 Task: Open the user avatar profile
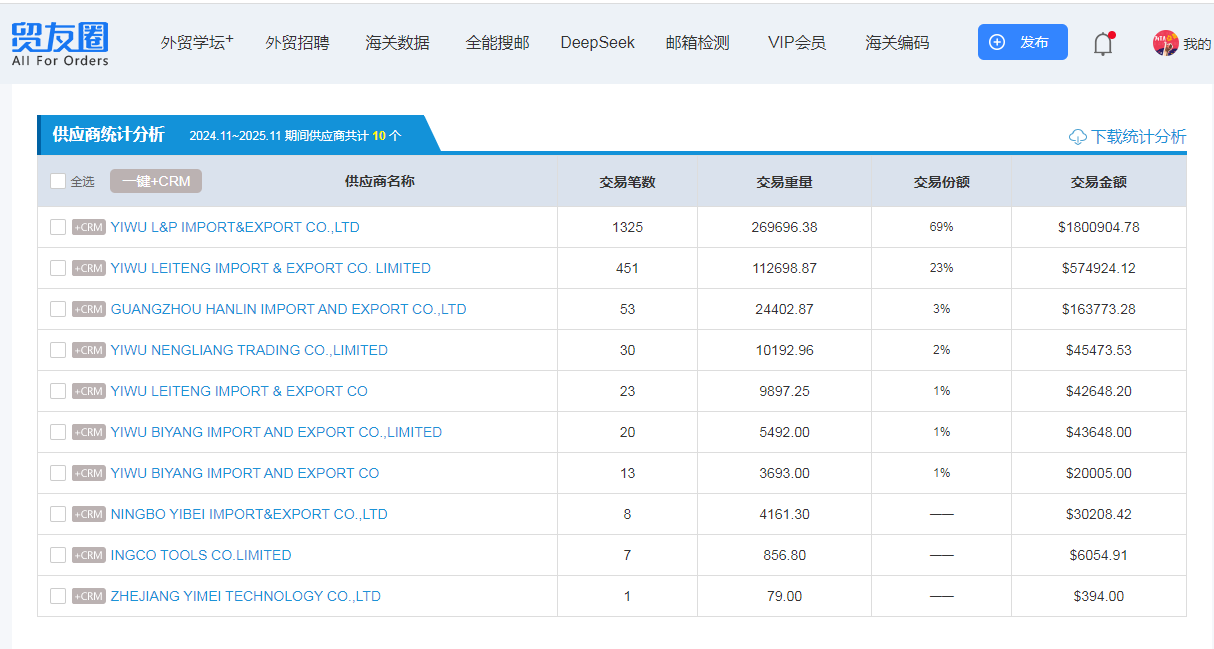tap(1166, 43)
